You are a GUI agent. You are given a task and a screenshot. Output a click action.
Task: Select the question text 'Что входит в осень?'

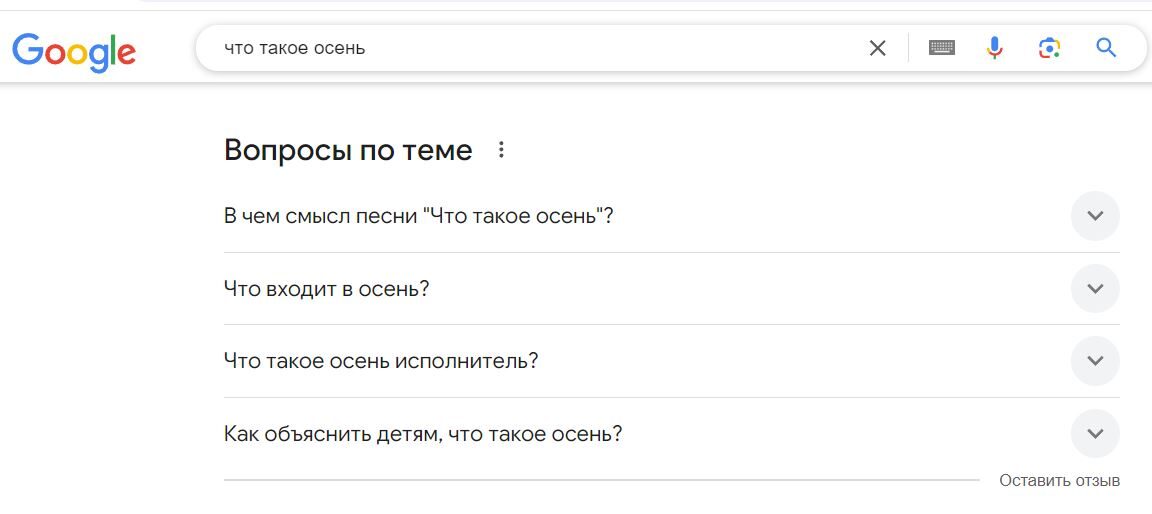[x=326, y=289]
